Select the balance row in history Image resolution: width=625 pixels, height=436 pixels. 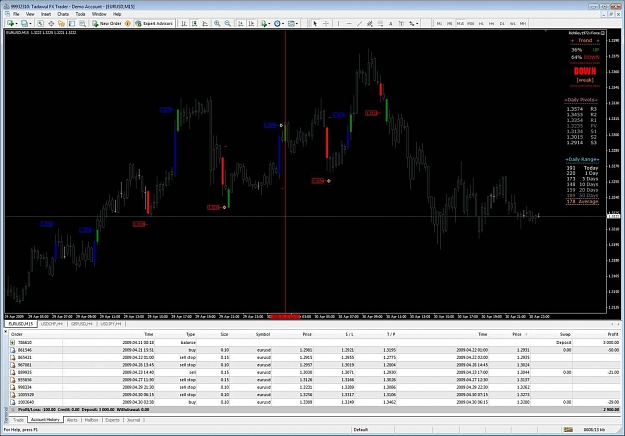[x=314, y=342]
